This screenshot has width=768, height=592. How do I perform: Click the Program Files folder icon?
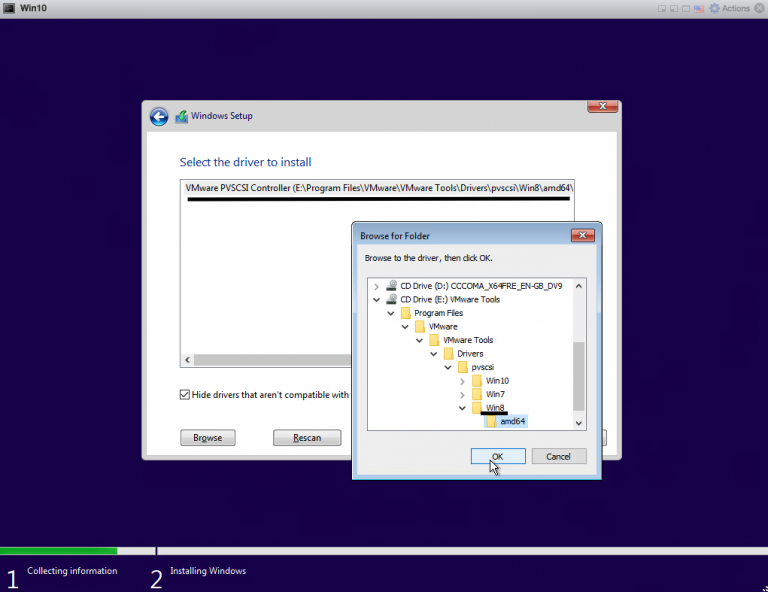pyautogui.click(x=405, y=313)
